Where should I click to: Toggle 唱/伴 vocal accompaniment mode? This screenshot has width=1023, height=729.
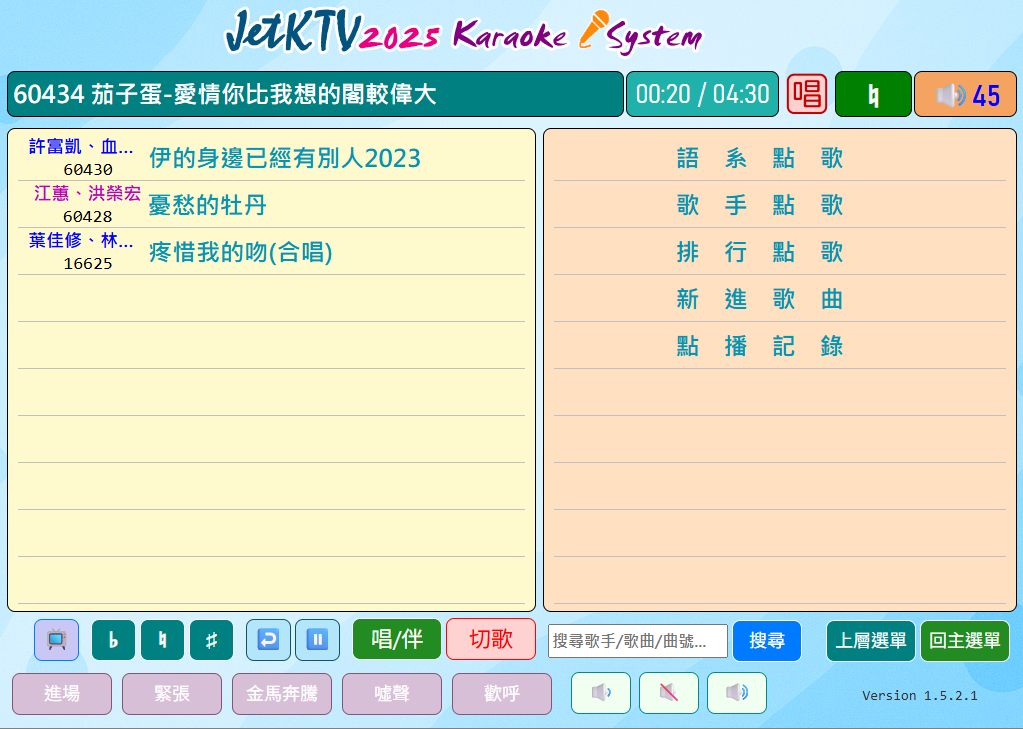pyautogui.click(x=397, y=639)
